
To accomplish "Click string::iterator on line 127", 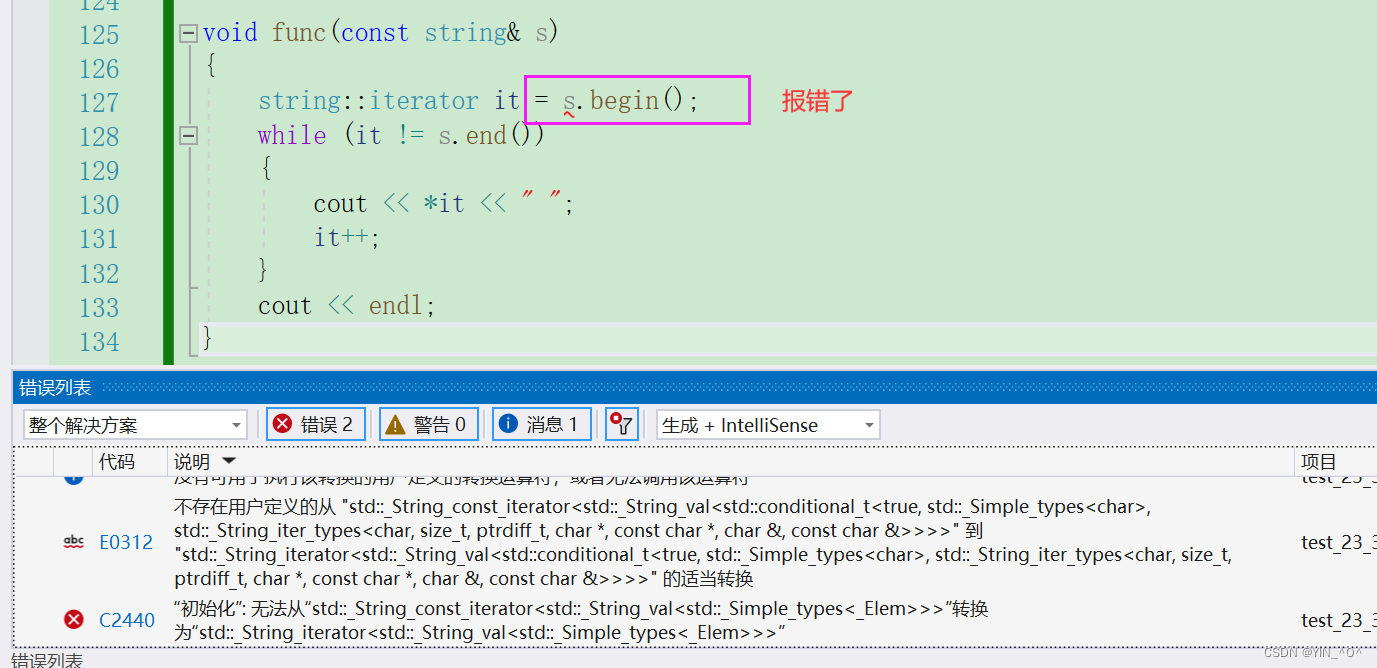I will point(368,101).
